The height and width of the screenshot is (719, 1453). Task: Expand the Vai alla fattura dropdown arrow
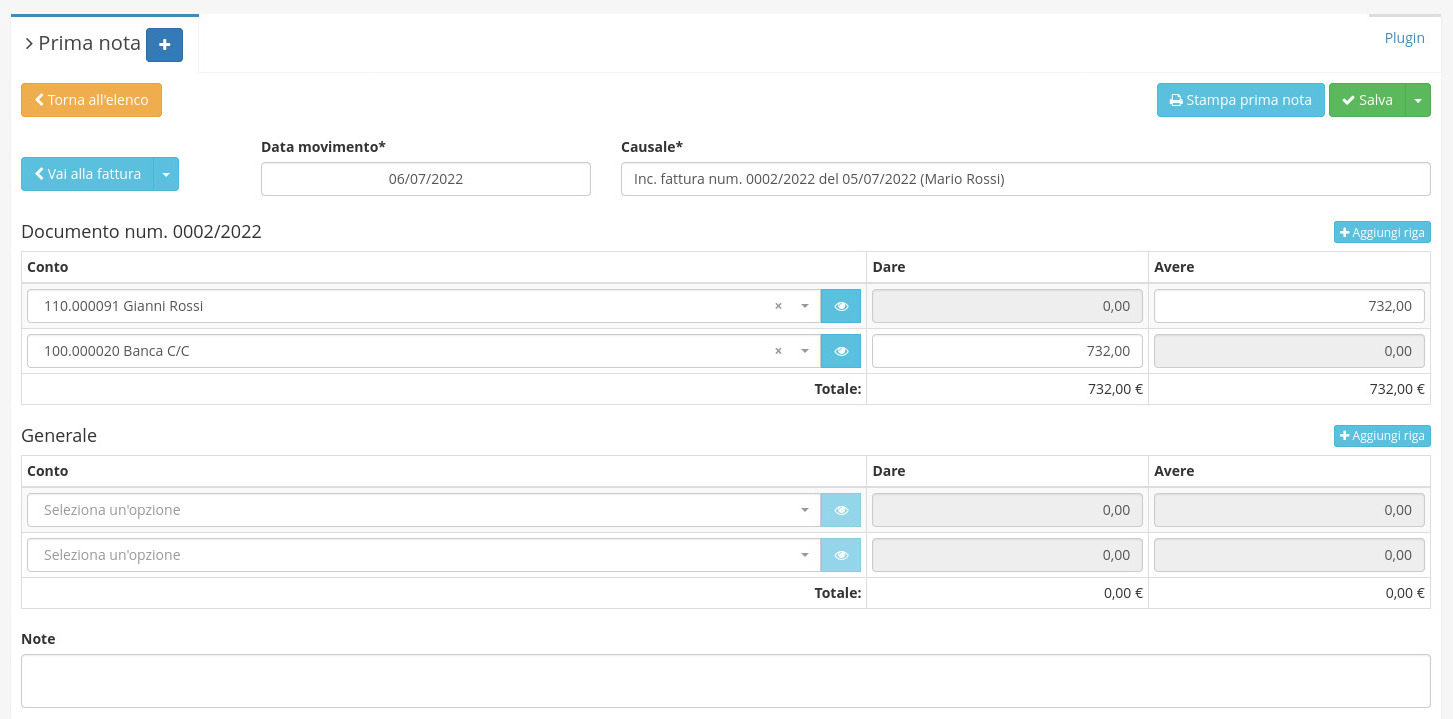[166, 174]
